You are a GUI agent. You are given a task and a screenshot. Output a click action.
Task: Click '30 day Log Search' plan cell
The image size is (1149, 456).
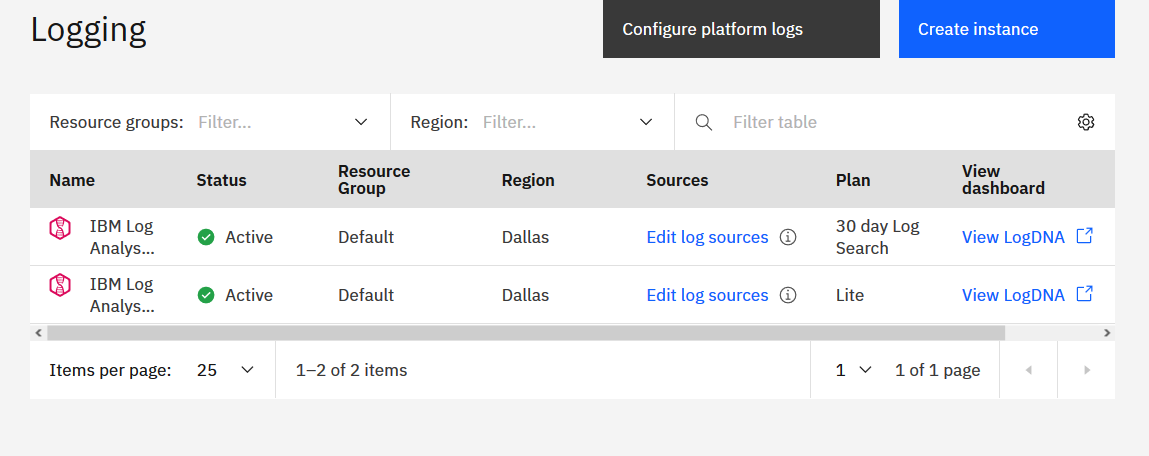[878, 237]
